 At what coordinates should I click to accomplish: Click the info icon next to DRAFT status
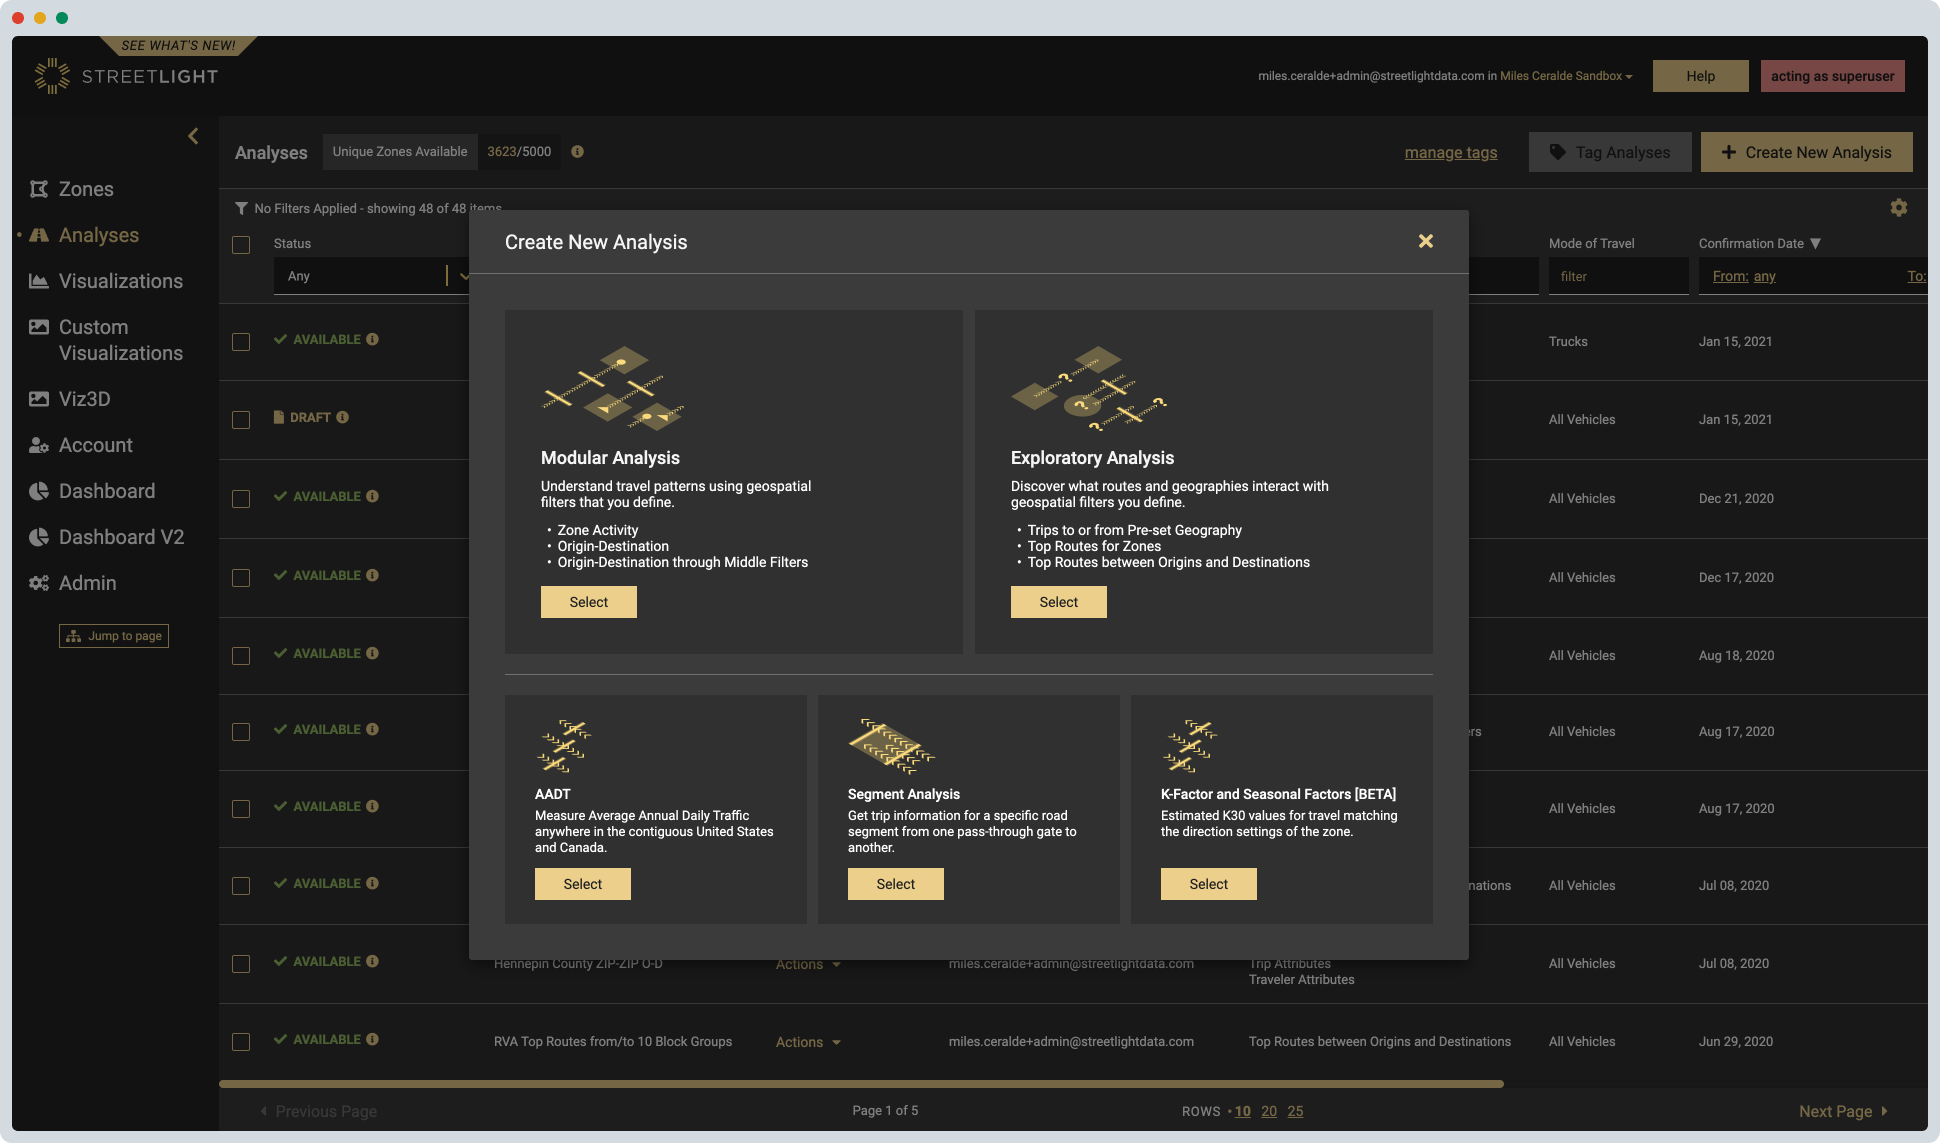pyautogui.click(x=342, y=417)
